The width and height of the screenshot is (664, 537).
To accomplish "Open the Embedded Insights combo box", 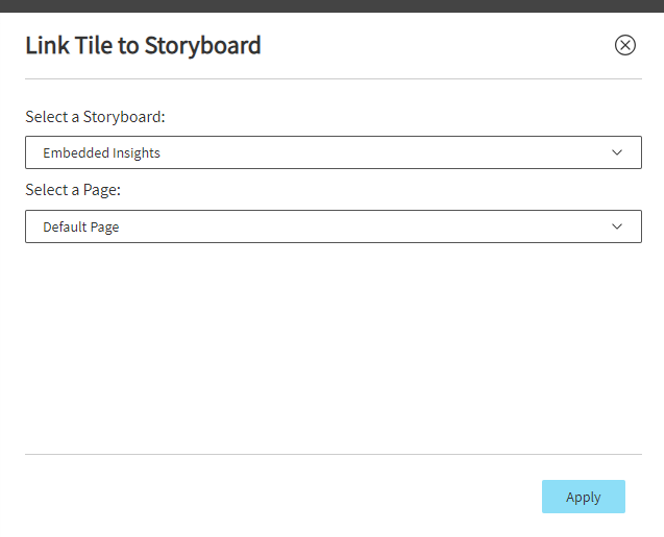I will (x=333, y=152).
